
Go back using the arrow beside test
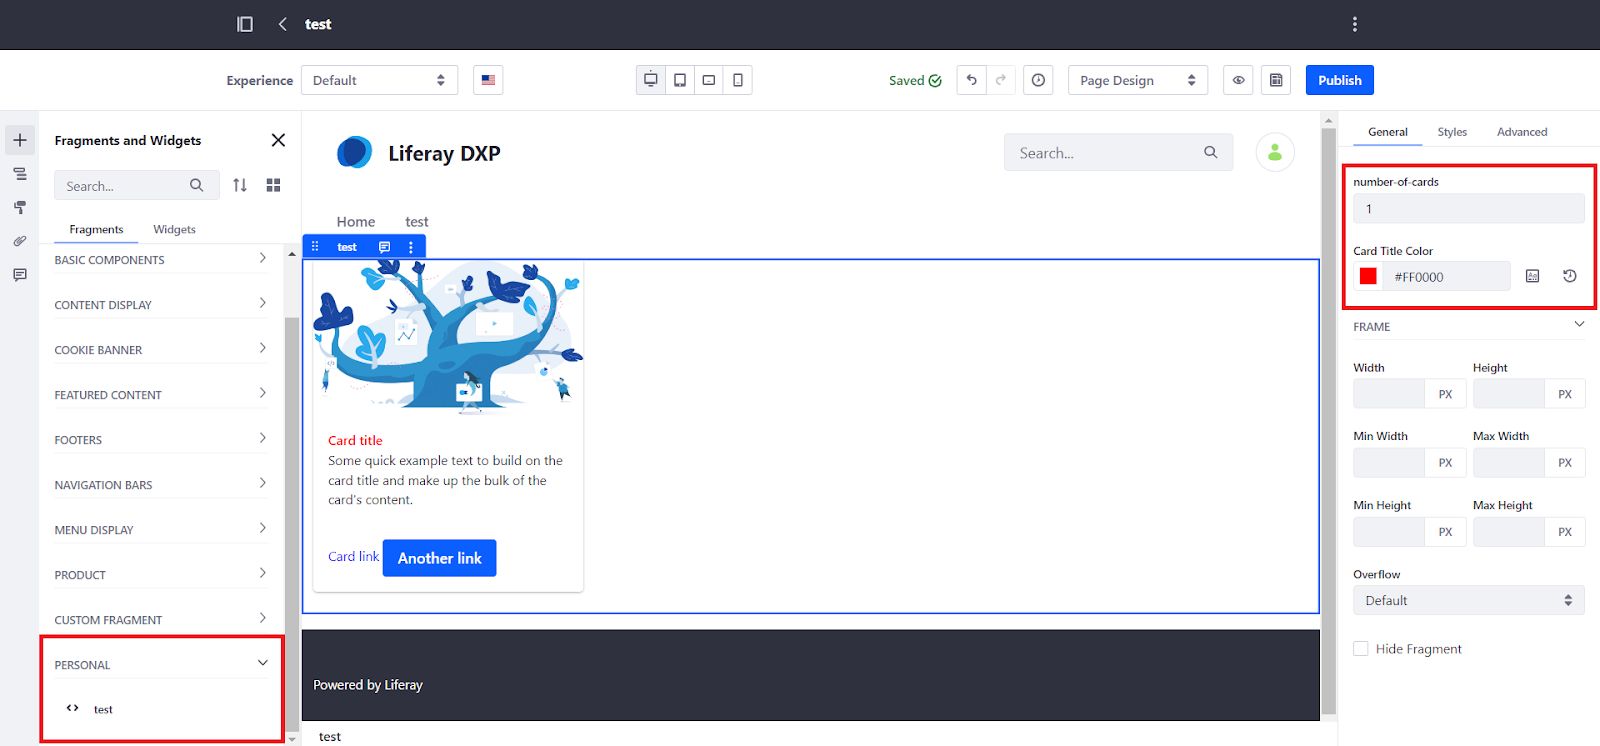point(283,24)
